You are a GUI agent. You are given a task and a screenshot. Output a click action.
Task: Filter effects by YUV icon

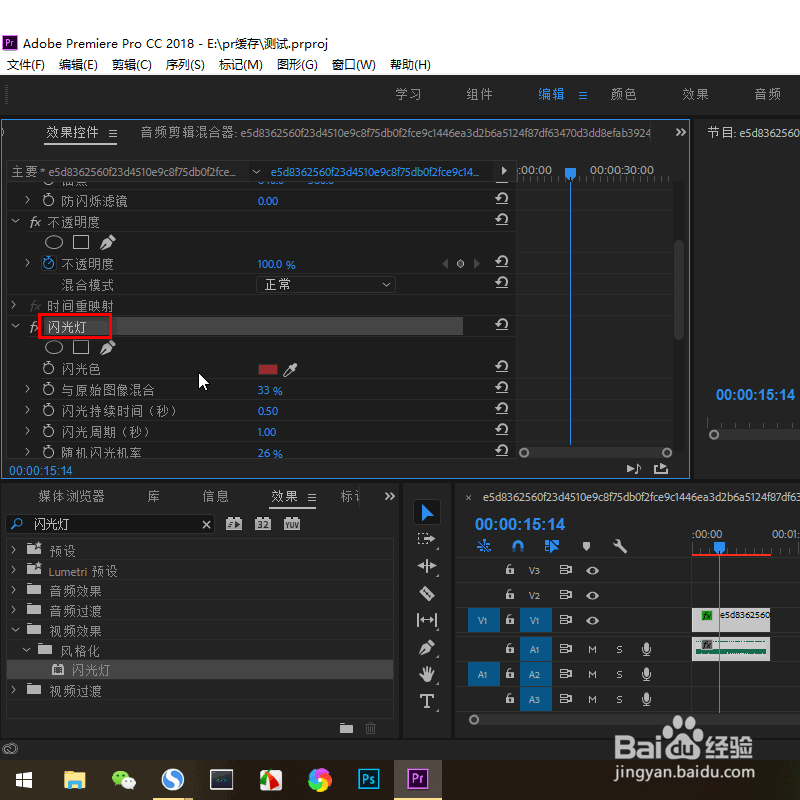292,524
